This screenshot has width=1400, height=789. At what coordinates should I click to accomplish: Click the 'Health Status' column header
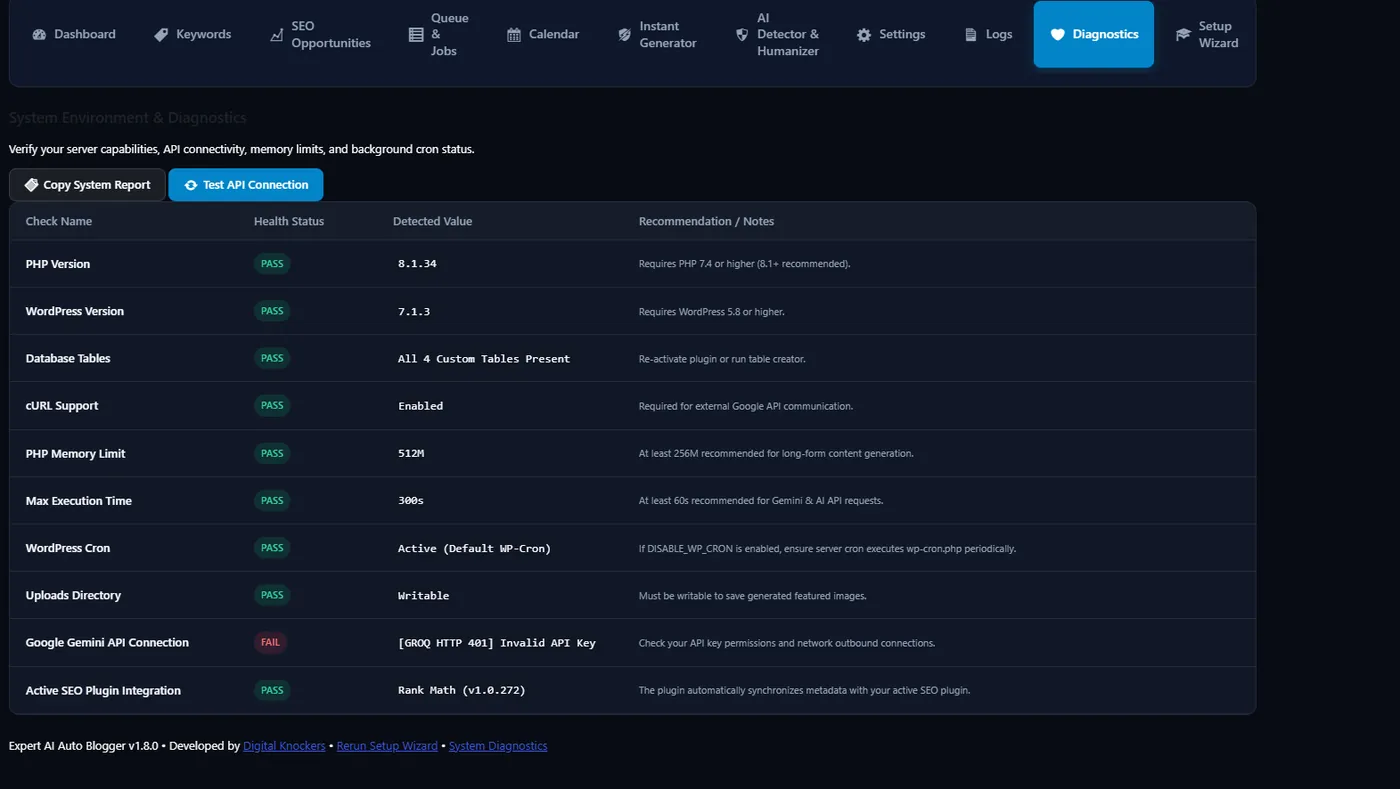[x=289, y=221]
